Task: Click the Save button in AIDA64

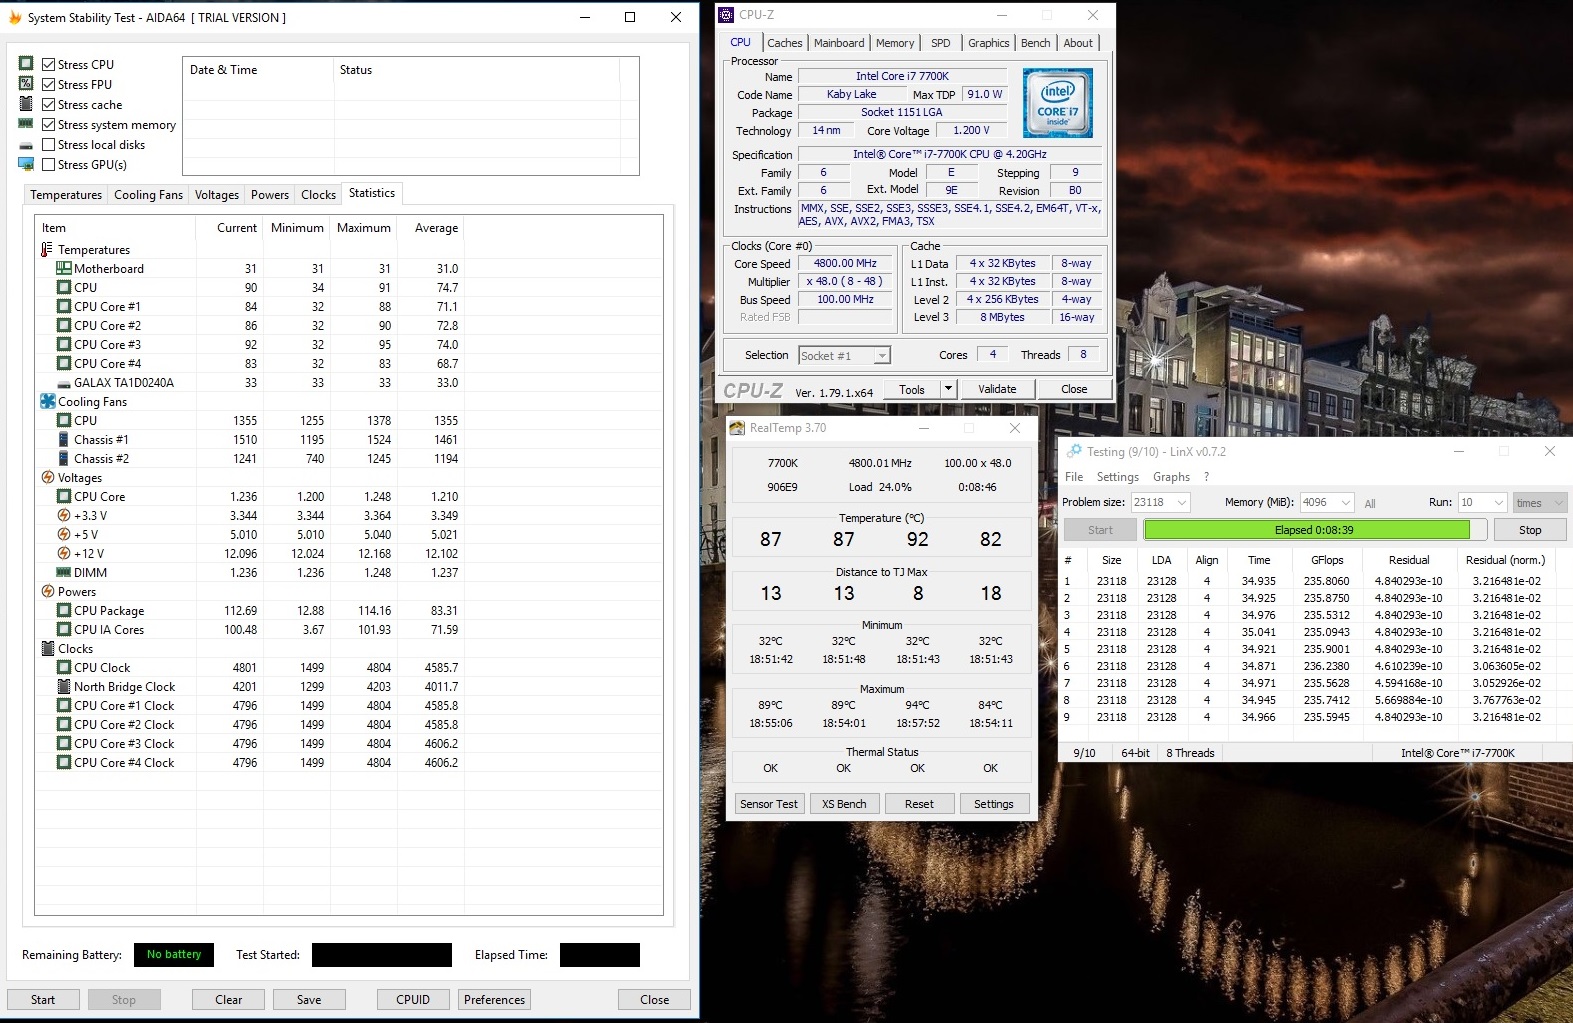Action: point(309,999)
